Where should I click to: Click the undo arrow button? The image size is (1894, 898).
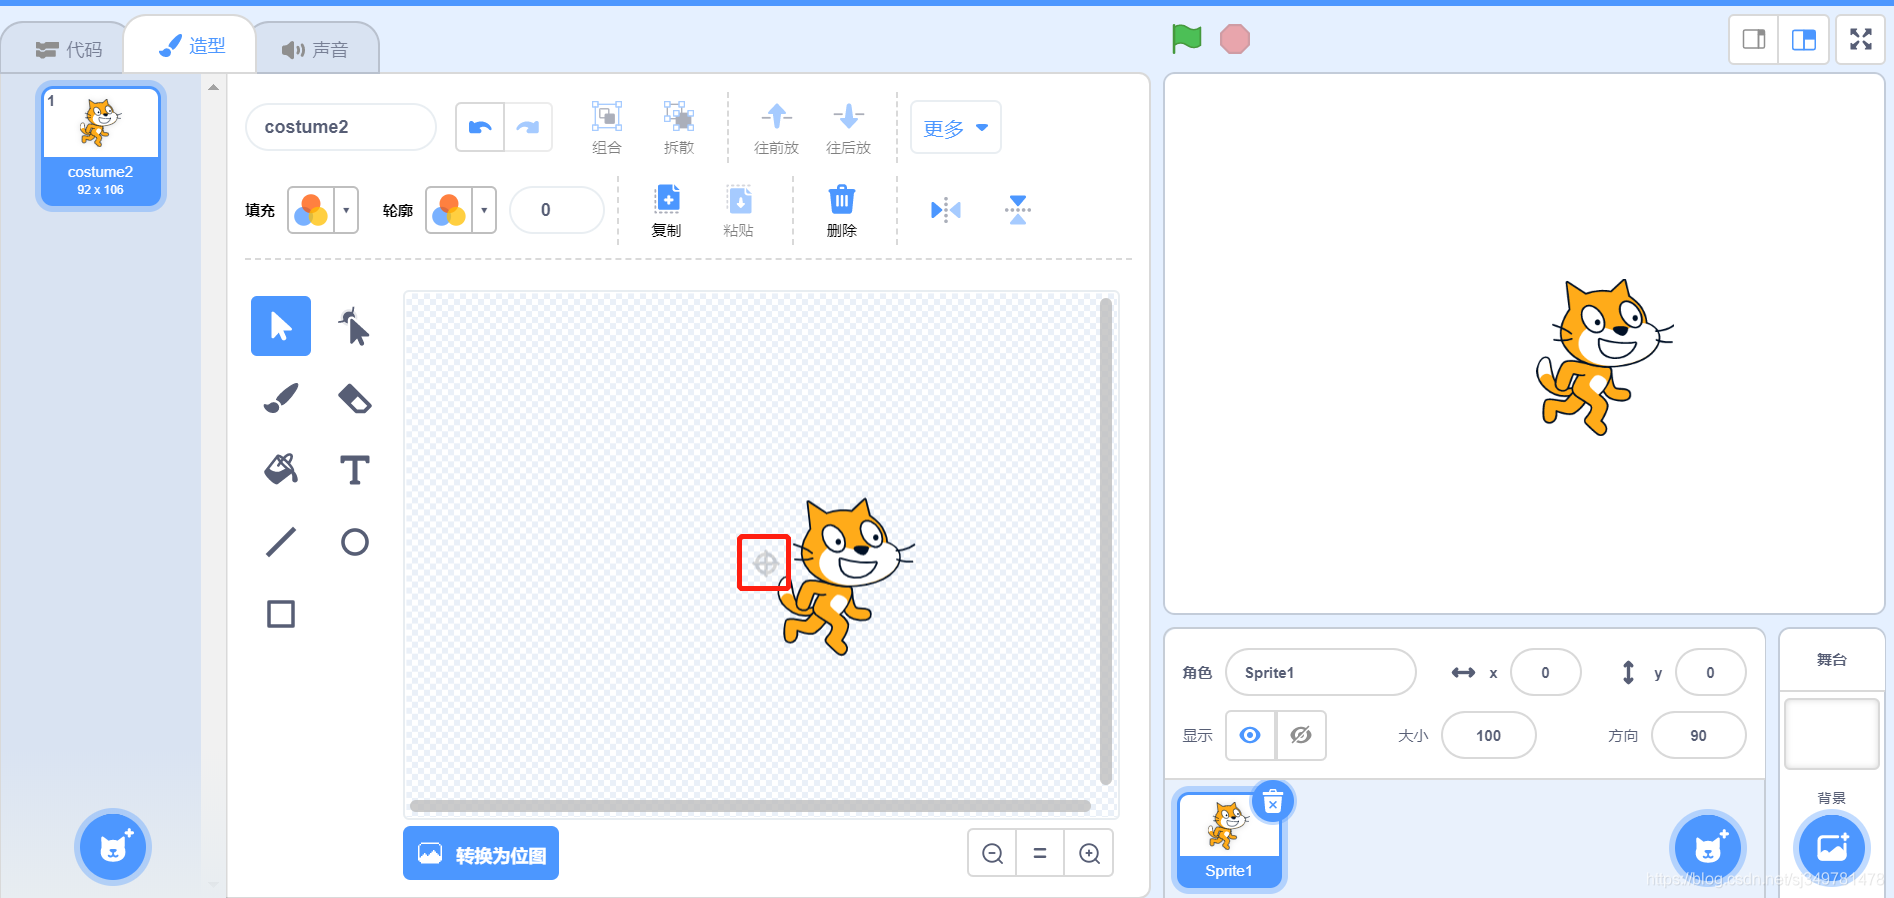click(x=480, y=127)
